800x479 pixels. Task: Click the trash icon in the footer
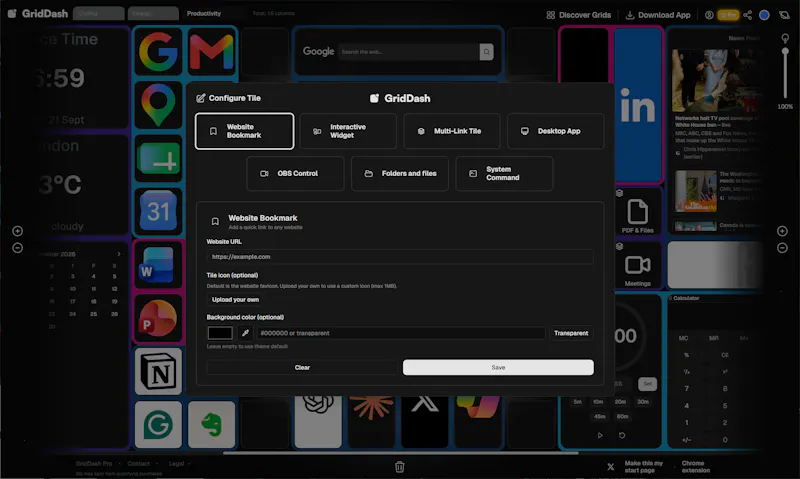(x=399, y=467)
